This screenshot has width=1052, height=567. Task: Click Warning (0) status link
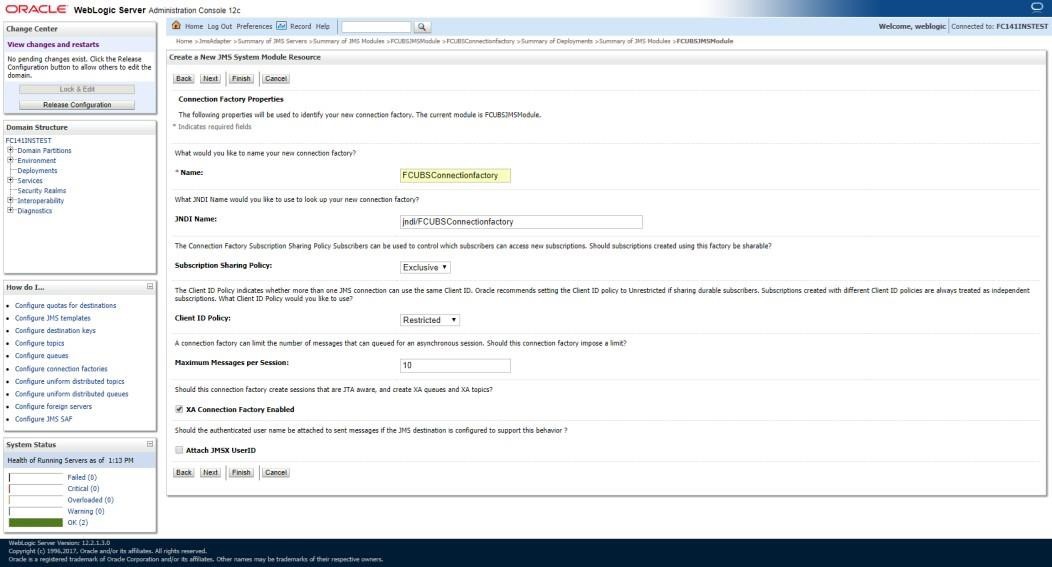point(86,511)
